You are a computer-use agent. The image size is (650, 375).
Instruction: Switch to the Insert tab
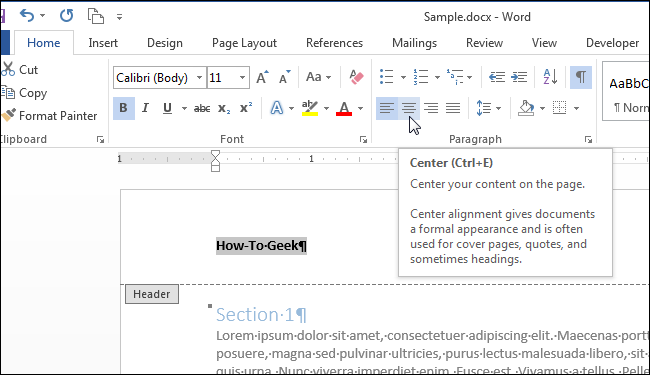tap(103, 43)
